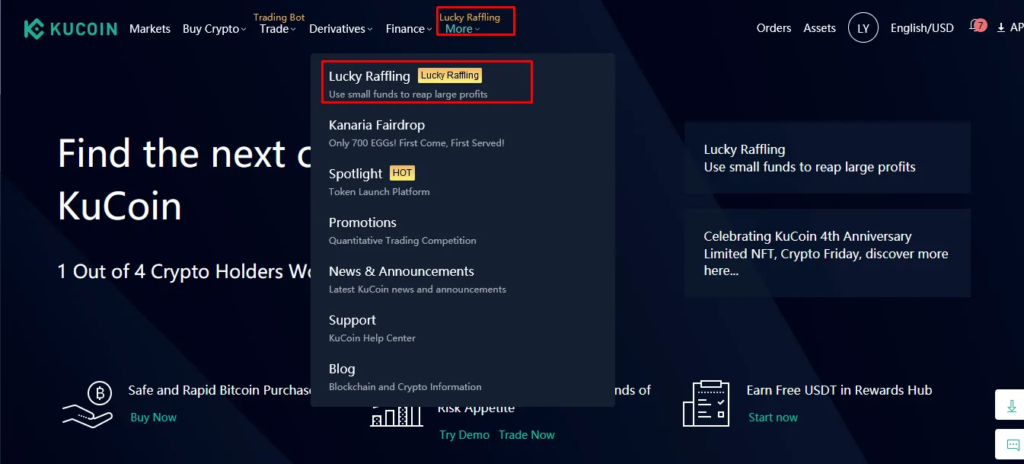Image resolution: width=1024 pixels, height=464 pixels.
Task: Click the clipboard Rewards Hub icon
Action: pos(705,403)
